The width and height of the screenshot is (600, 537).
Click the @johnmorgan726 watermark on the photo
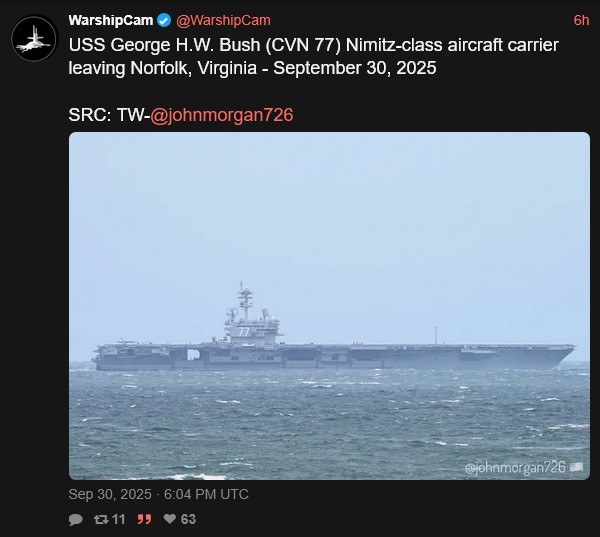[515, 467]
